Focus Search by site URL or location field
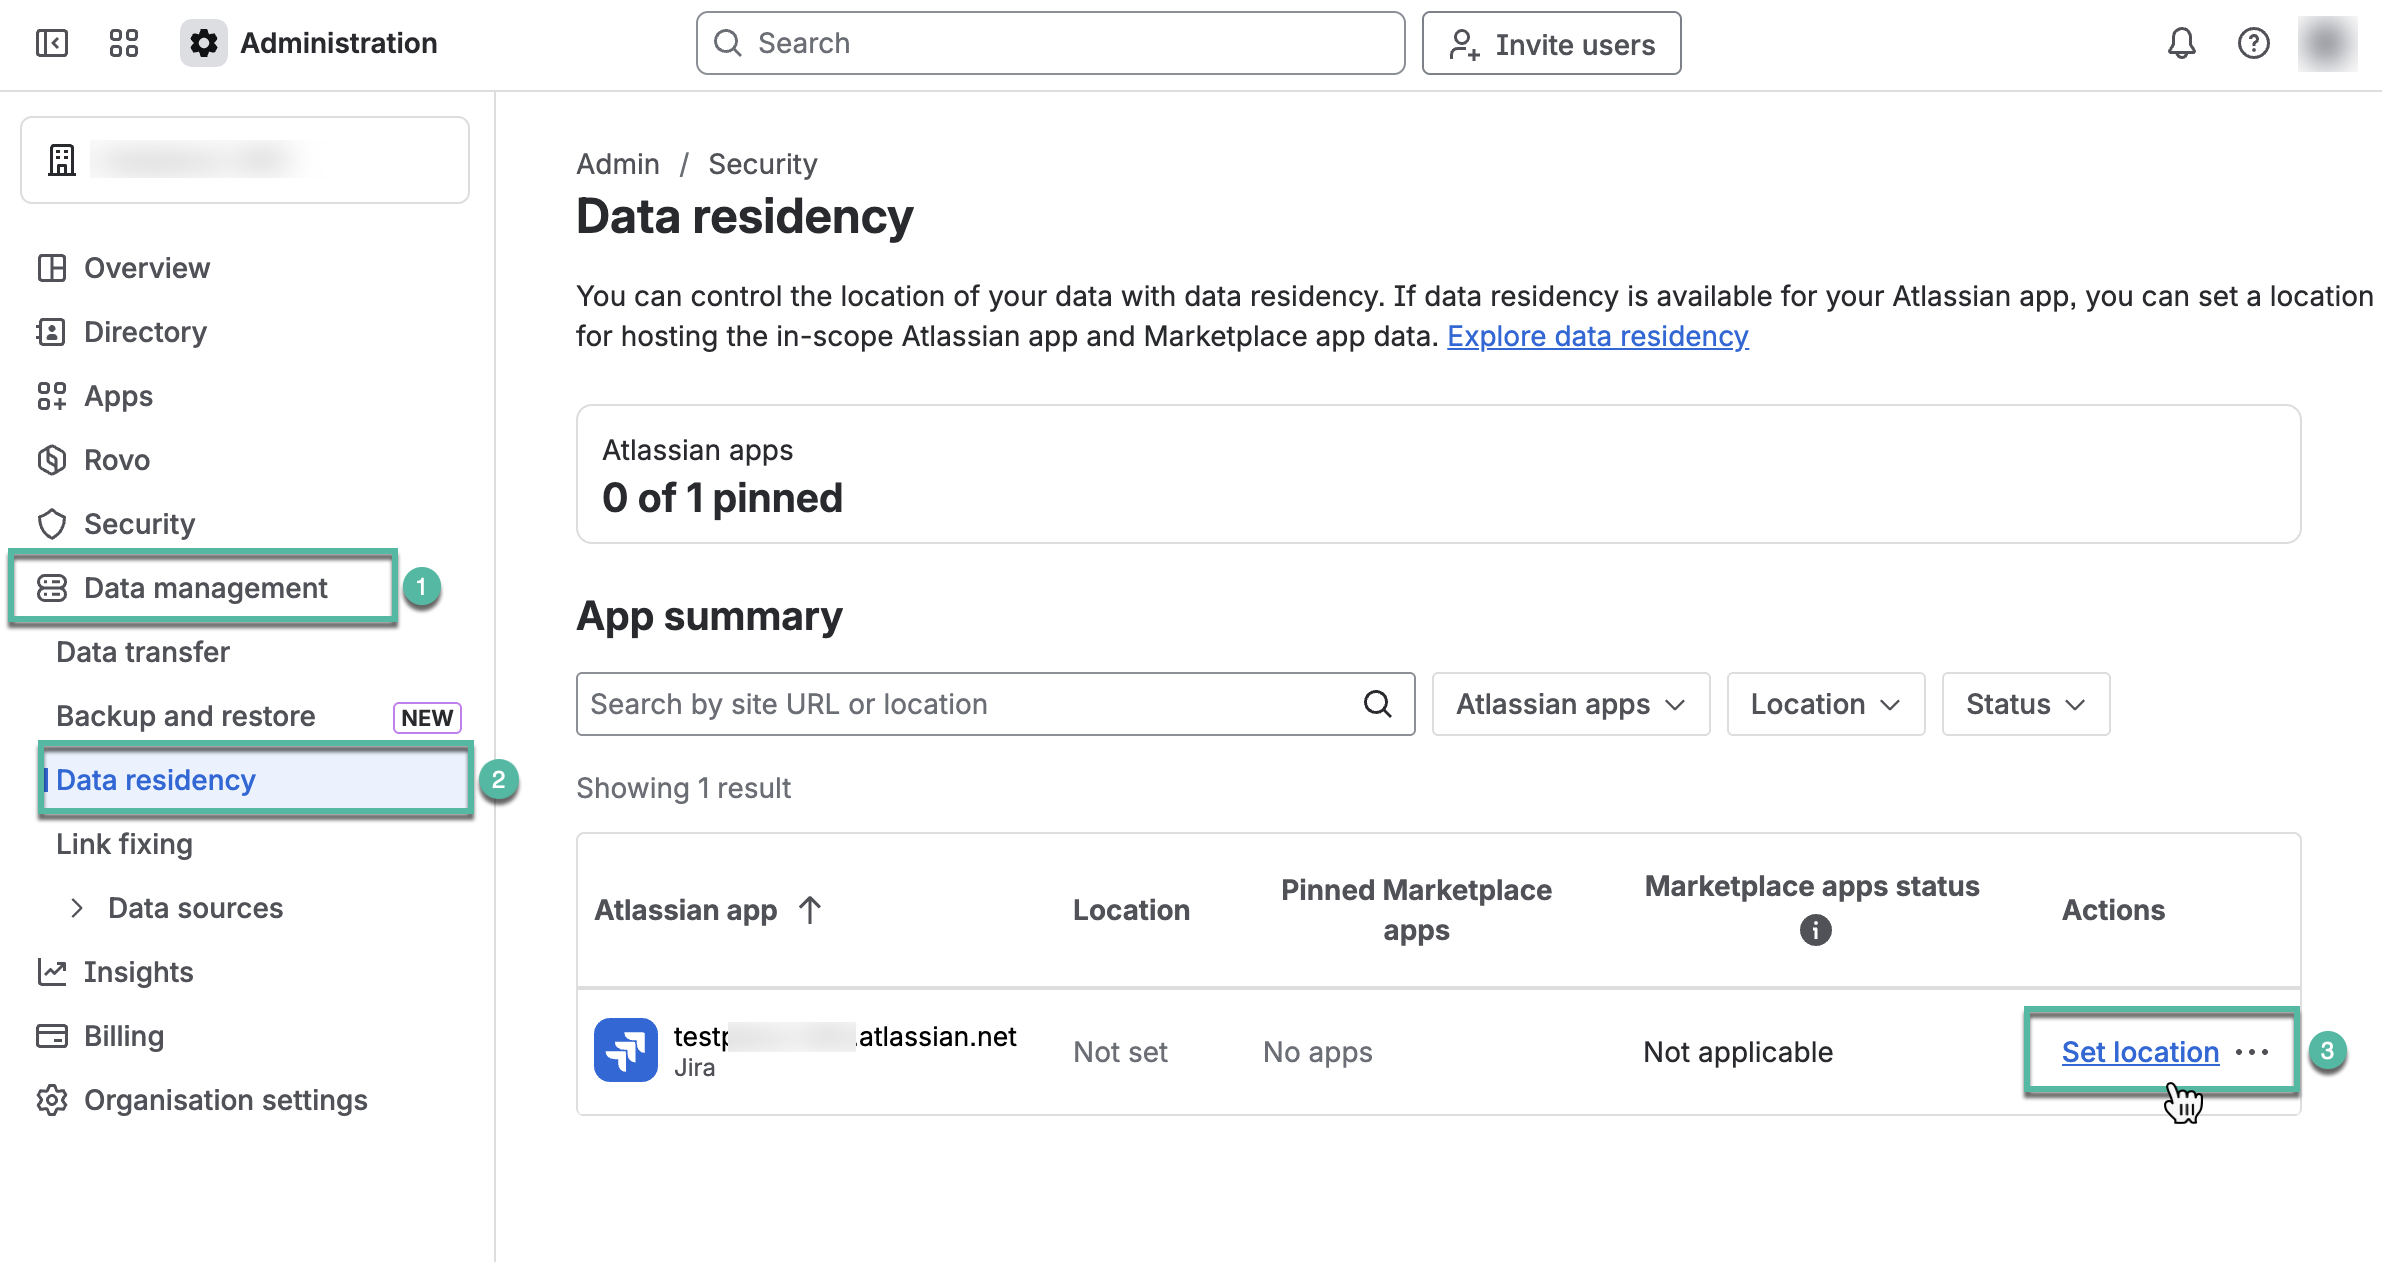This screenshot has width=2382, height=1262. pos(995,704)
